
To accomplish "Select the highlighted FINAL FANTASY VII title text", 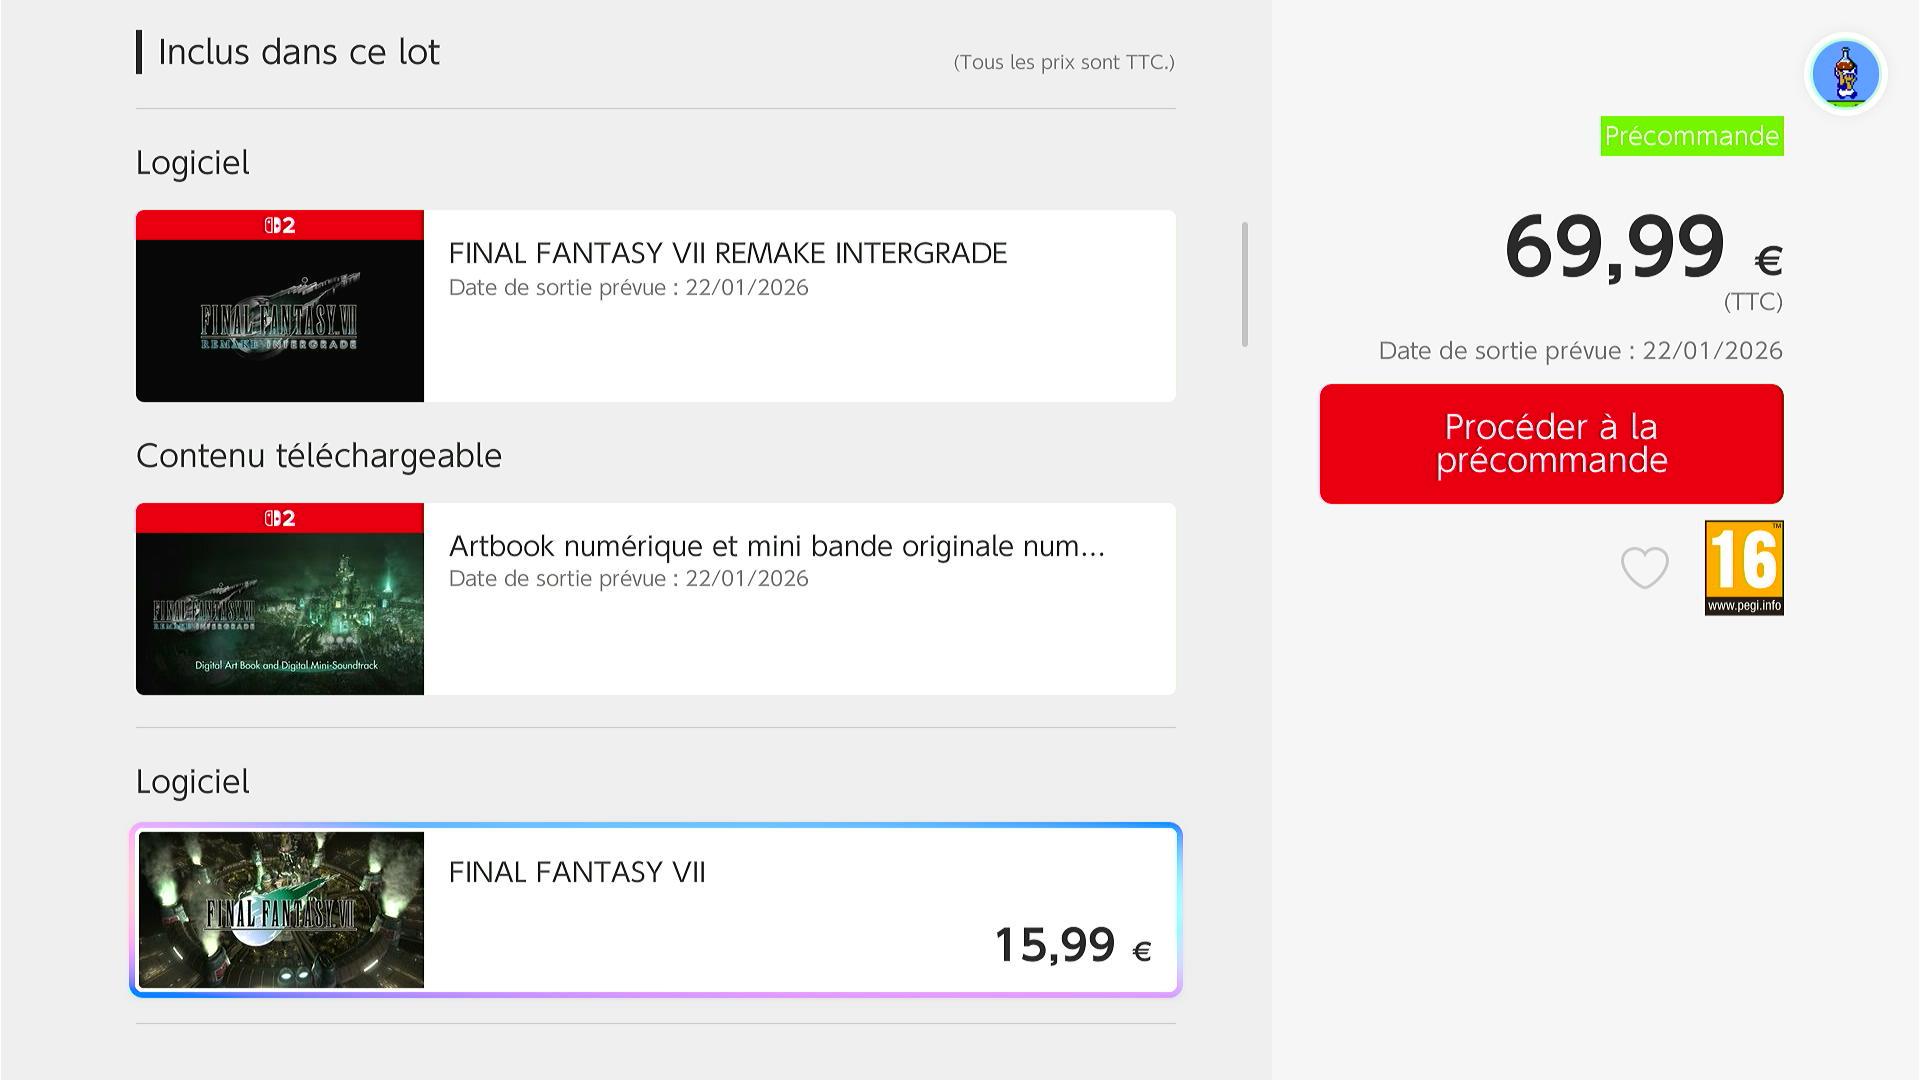I will coord(577,872).
